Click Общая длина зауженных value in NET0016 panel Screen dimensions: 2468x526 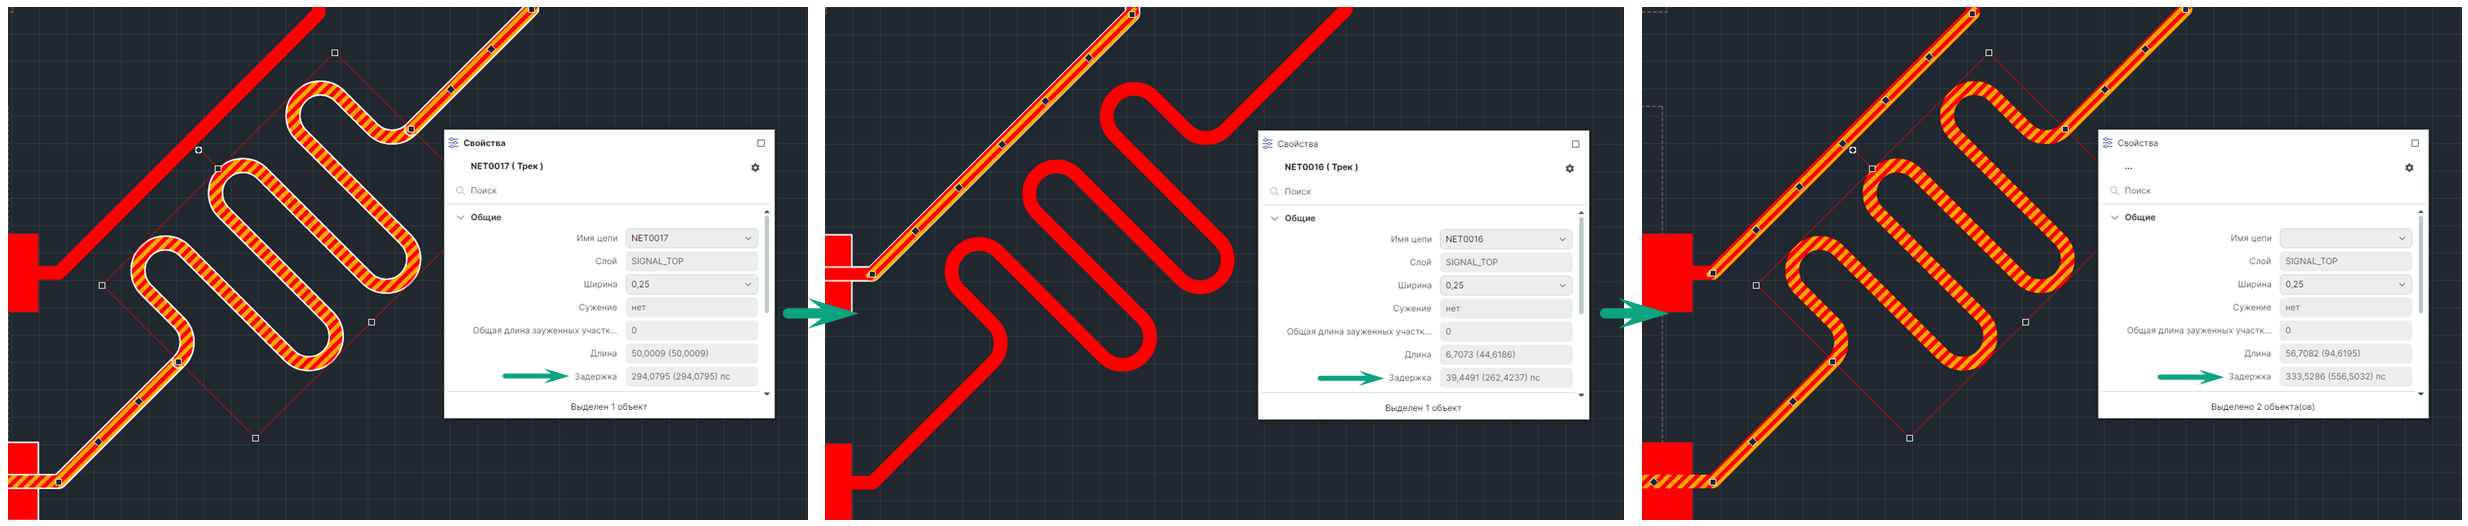[x=1506, y=331]
